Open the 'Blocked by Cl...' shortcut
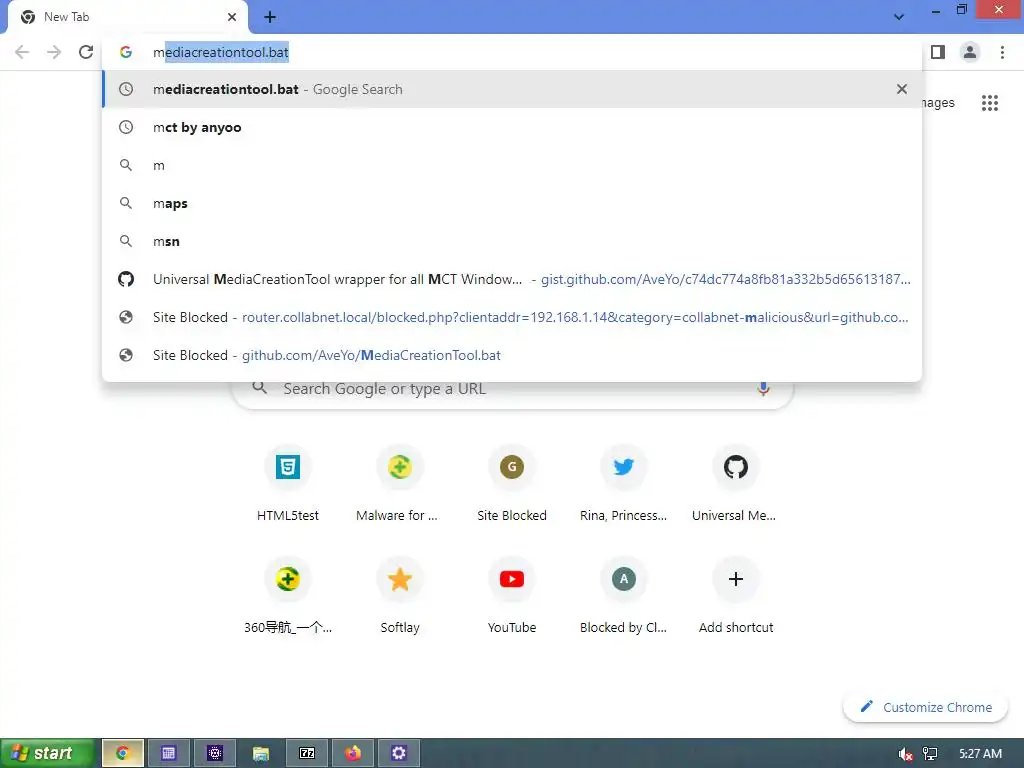The image size is (1024, 768). (x=624, y=596)
